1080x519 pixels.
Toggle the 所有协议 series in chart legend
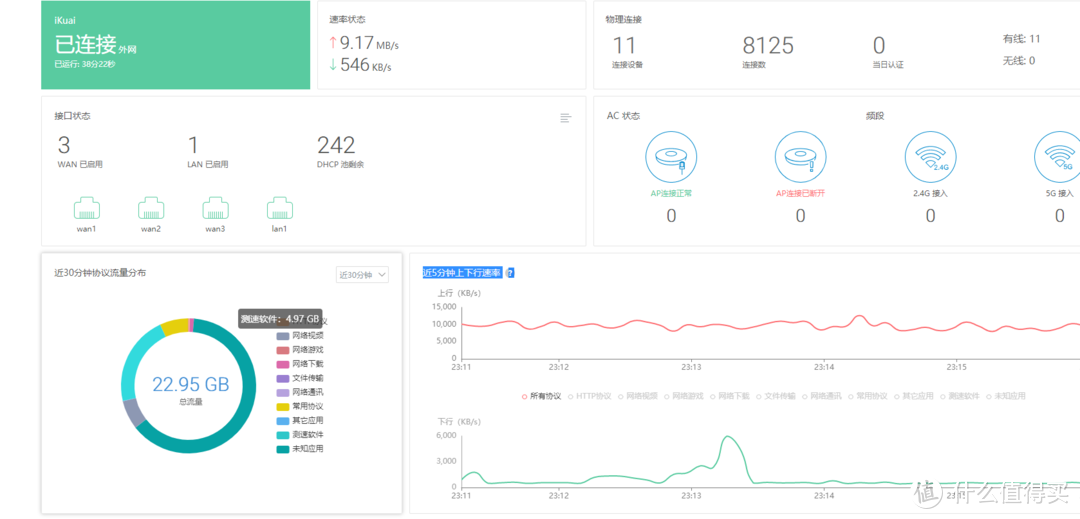(x=543, y=396)
